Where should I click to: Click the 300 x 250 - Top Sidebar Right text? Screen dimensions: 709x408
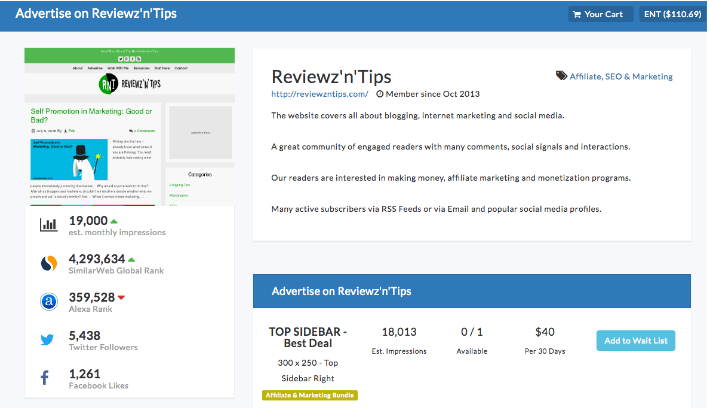coord(308,370)
